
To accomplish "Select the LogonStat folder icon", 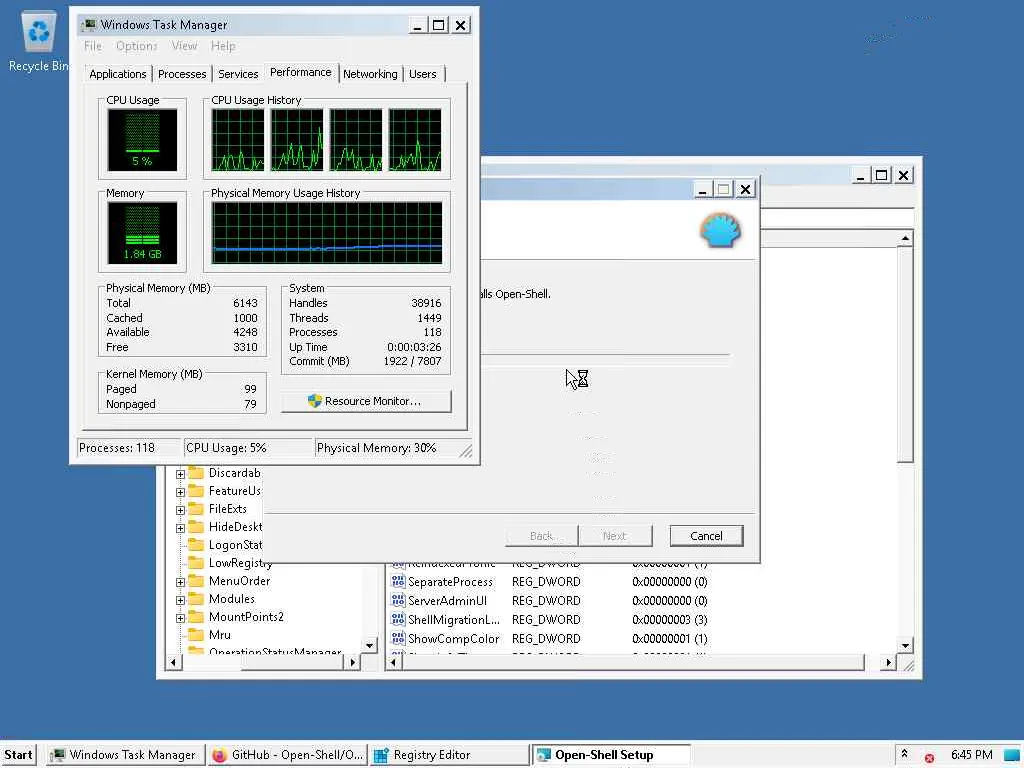I will click(x=196, y=544).
